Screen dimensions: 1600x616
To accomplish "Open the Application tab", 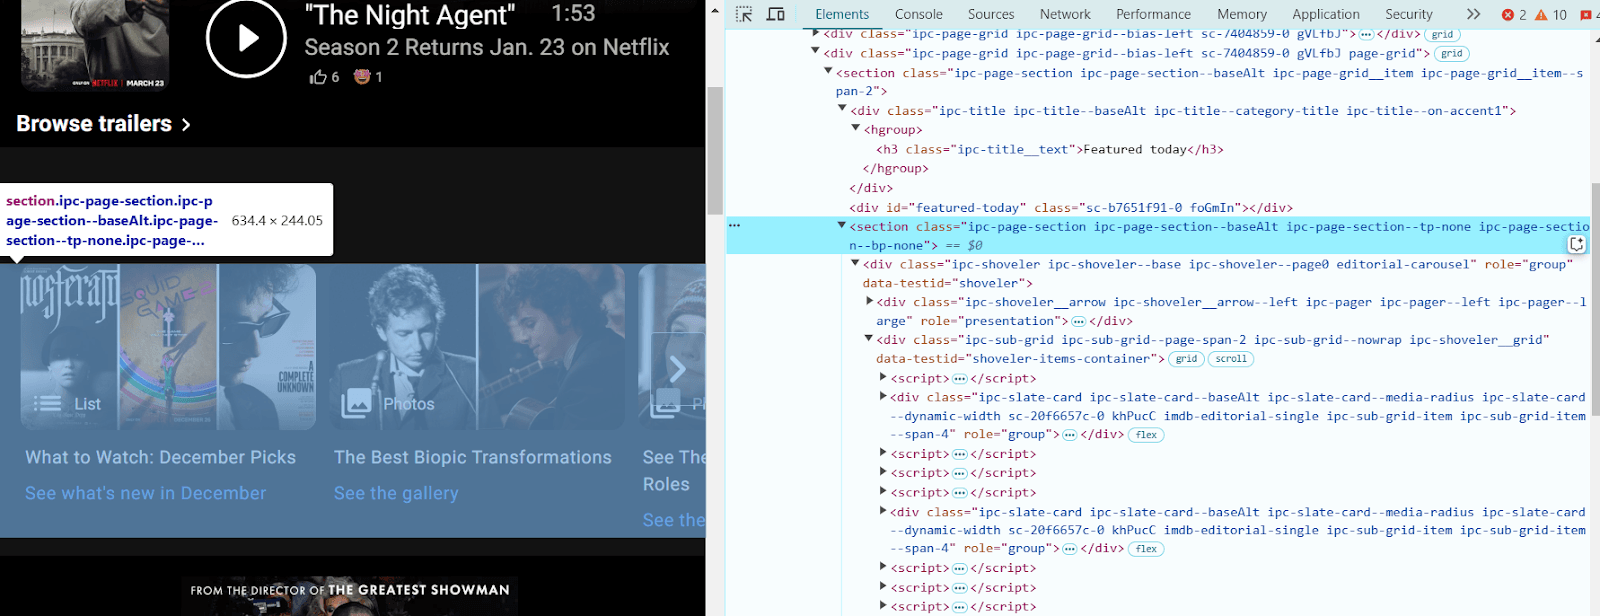I will pyautogui.click(x=1326, y=14).
